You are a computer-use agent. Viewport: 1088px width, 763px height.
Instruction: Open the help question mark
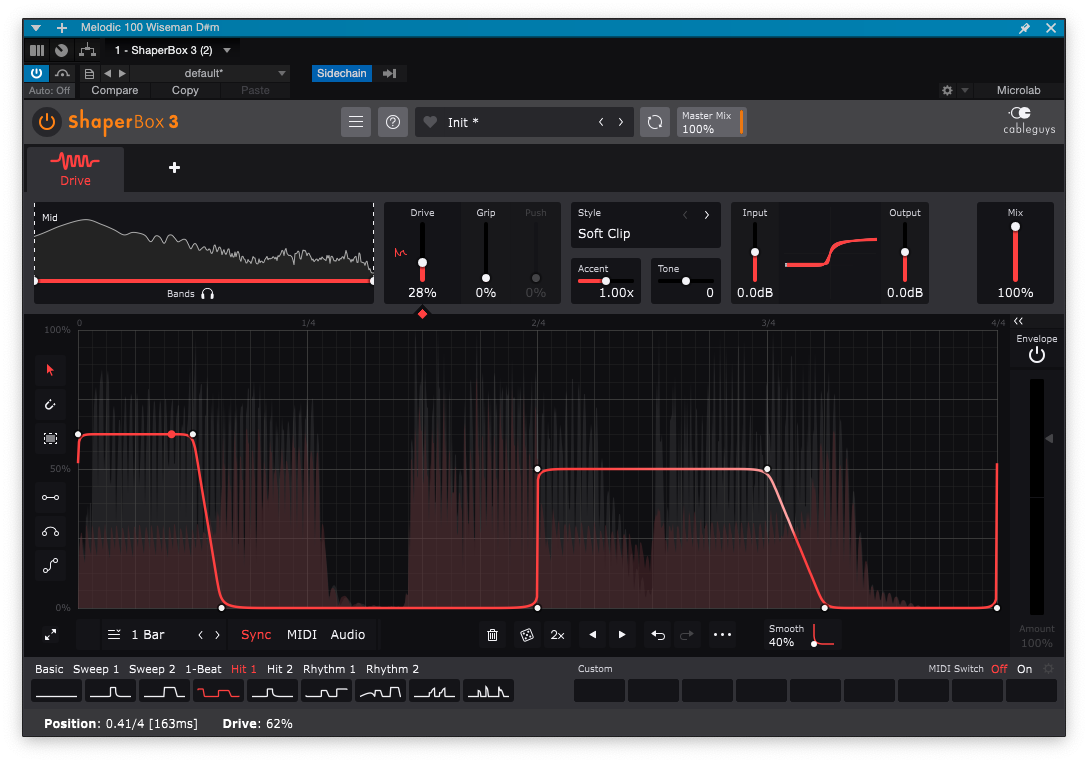coord(393,122)
